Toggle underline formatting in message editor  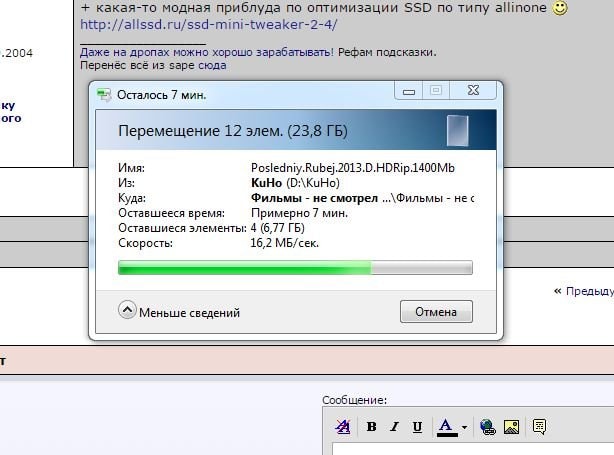pyautogui.click(x=417, y=426)
